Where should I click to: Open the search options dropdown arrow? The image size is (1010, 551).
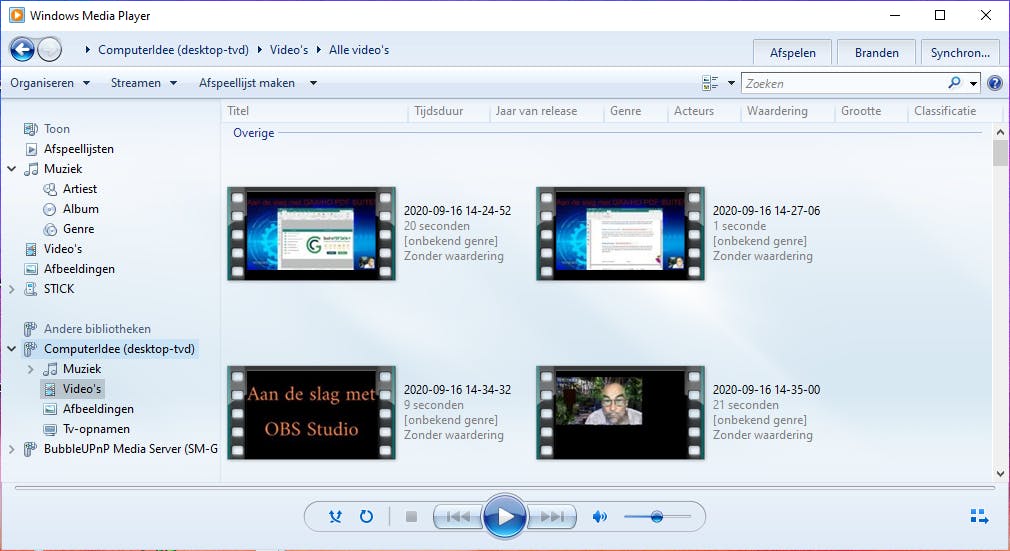(973, 83)
